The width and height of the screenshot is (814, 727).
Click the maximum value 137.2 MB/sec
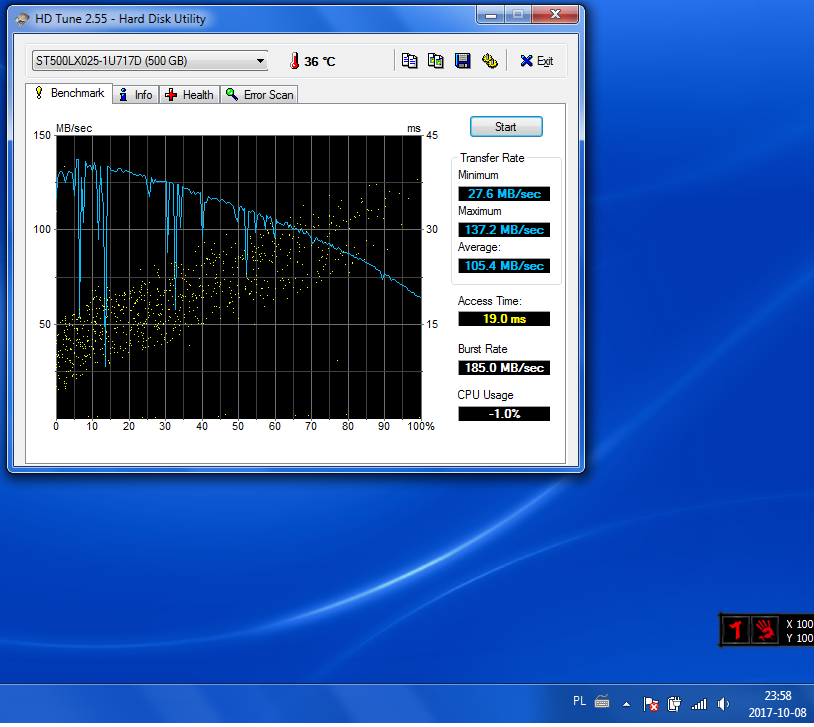click(x=504, y=230)
